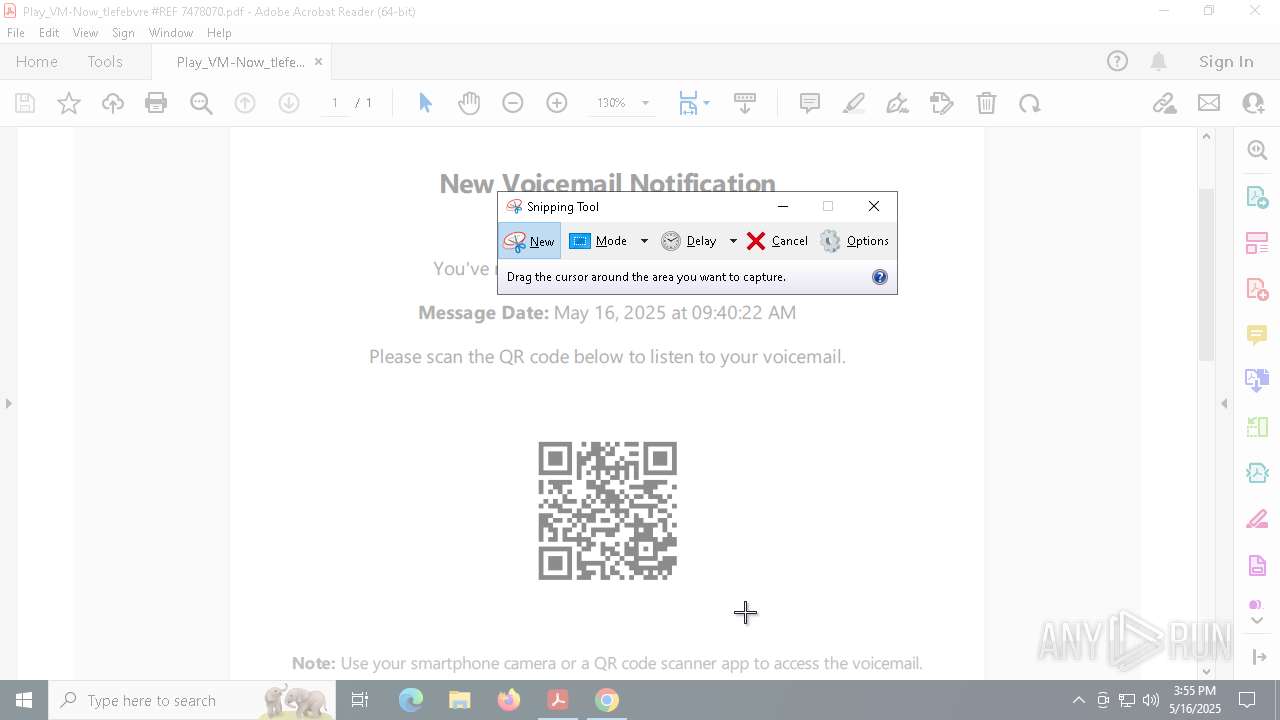Click the scrolling mode keyboard icon
This screenshot has height=720, width=1280.
745,103
